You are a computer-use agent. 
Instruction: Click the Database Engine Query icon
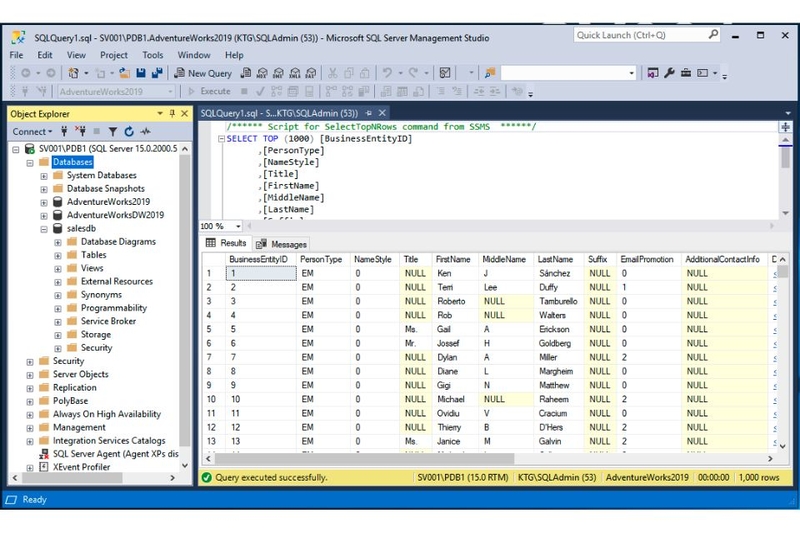tap(245, 73)
